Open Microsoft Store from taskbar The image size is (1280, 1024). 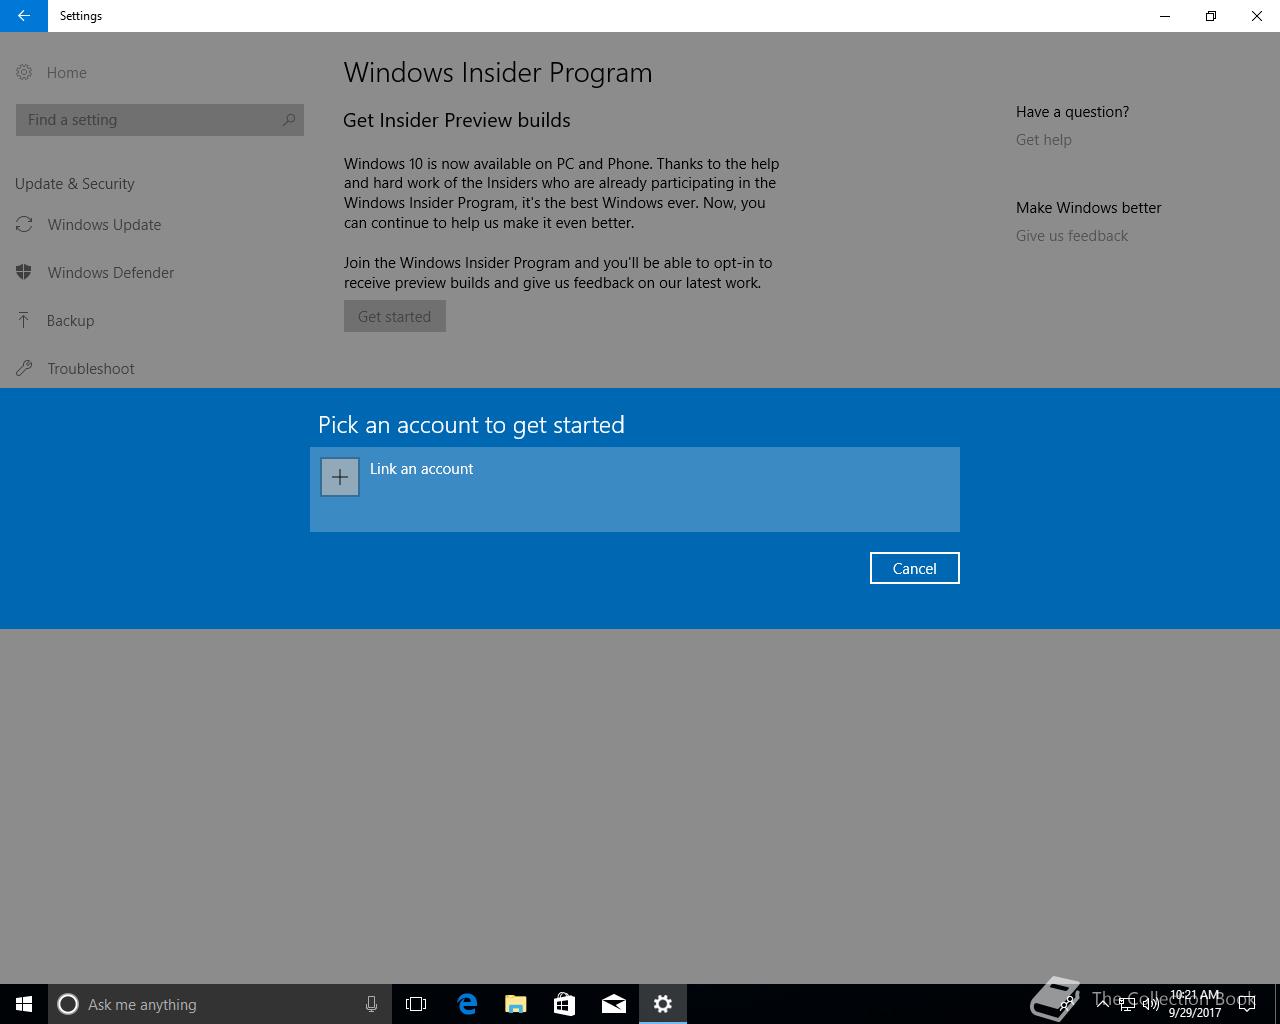point(565,1004)
